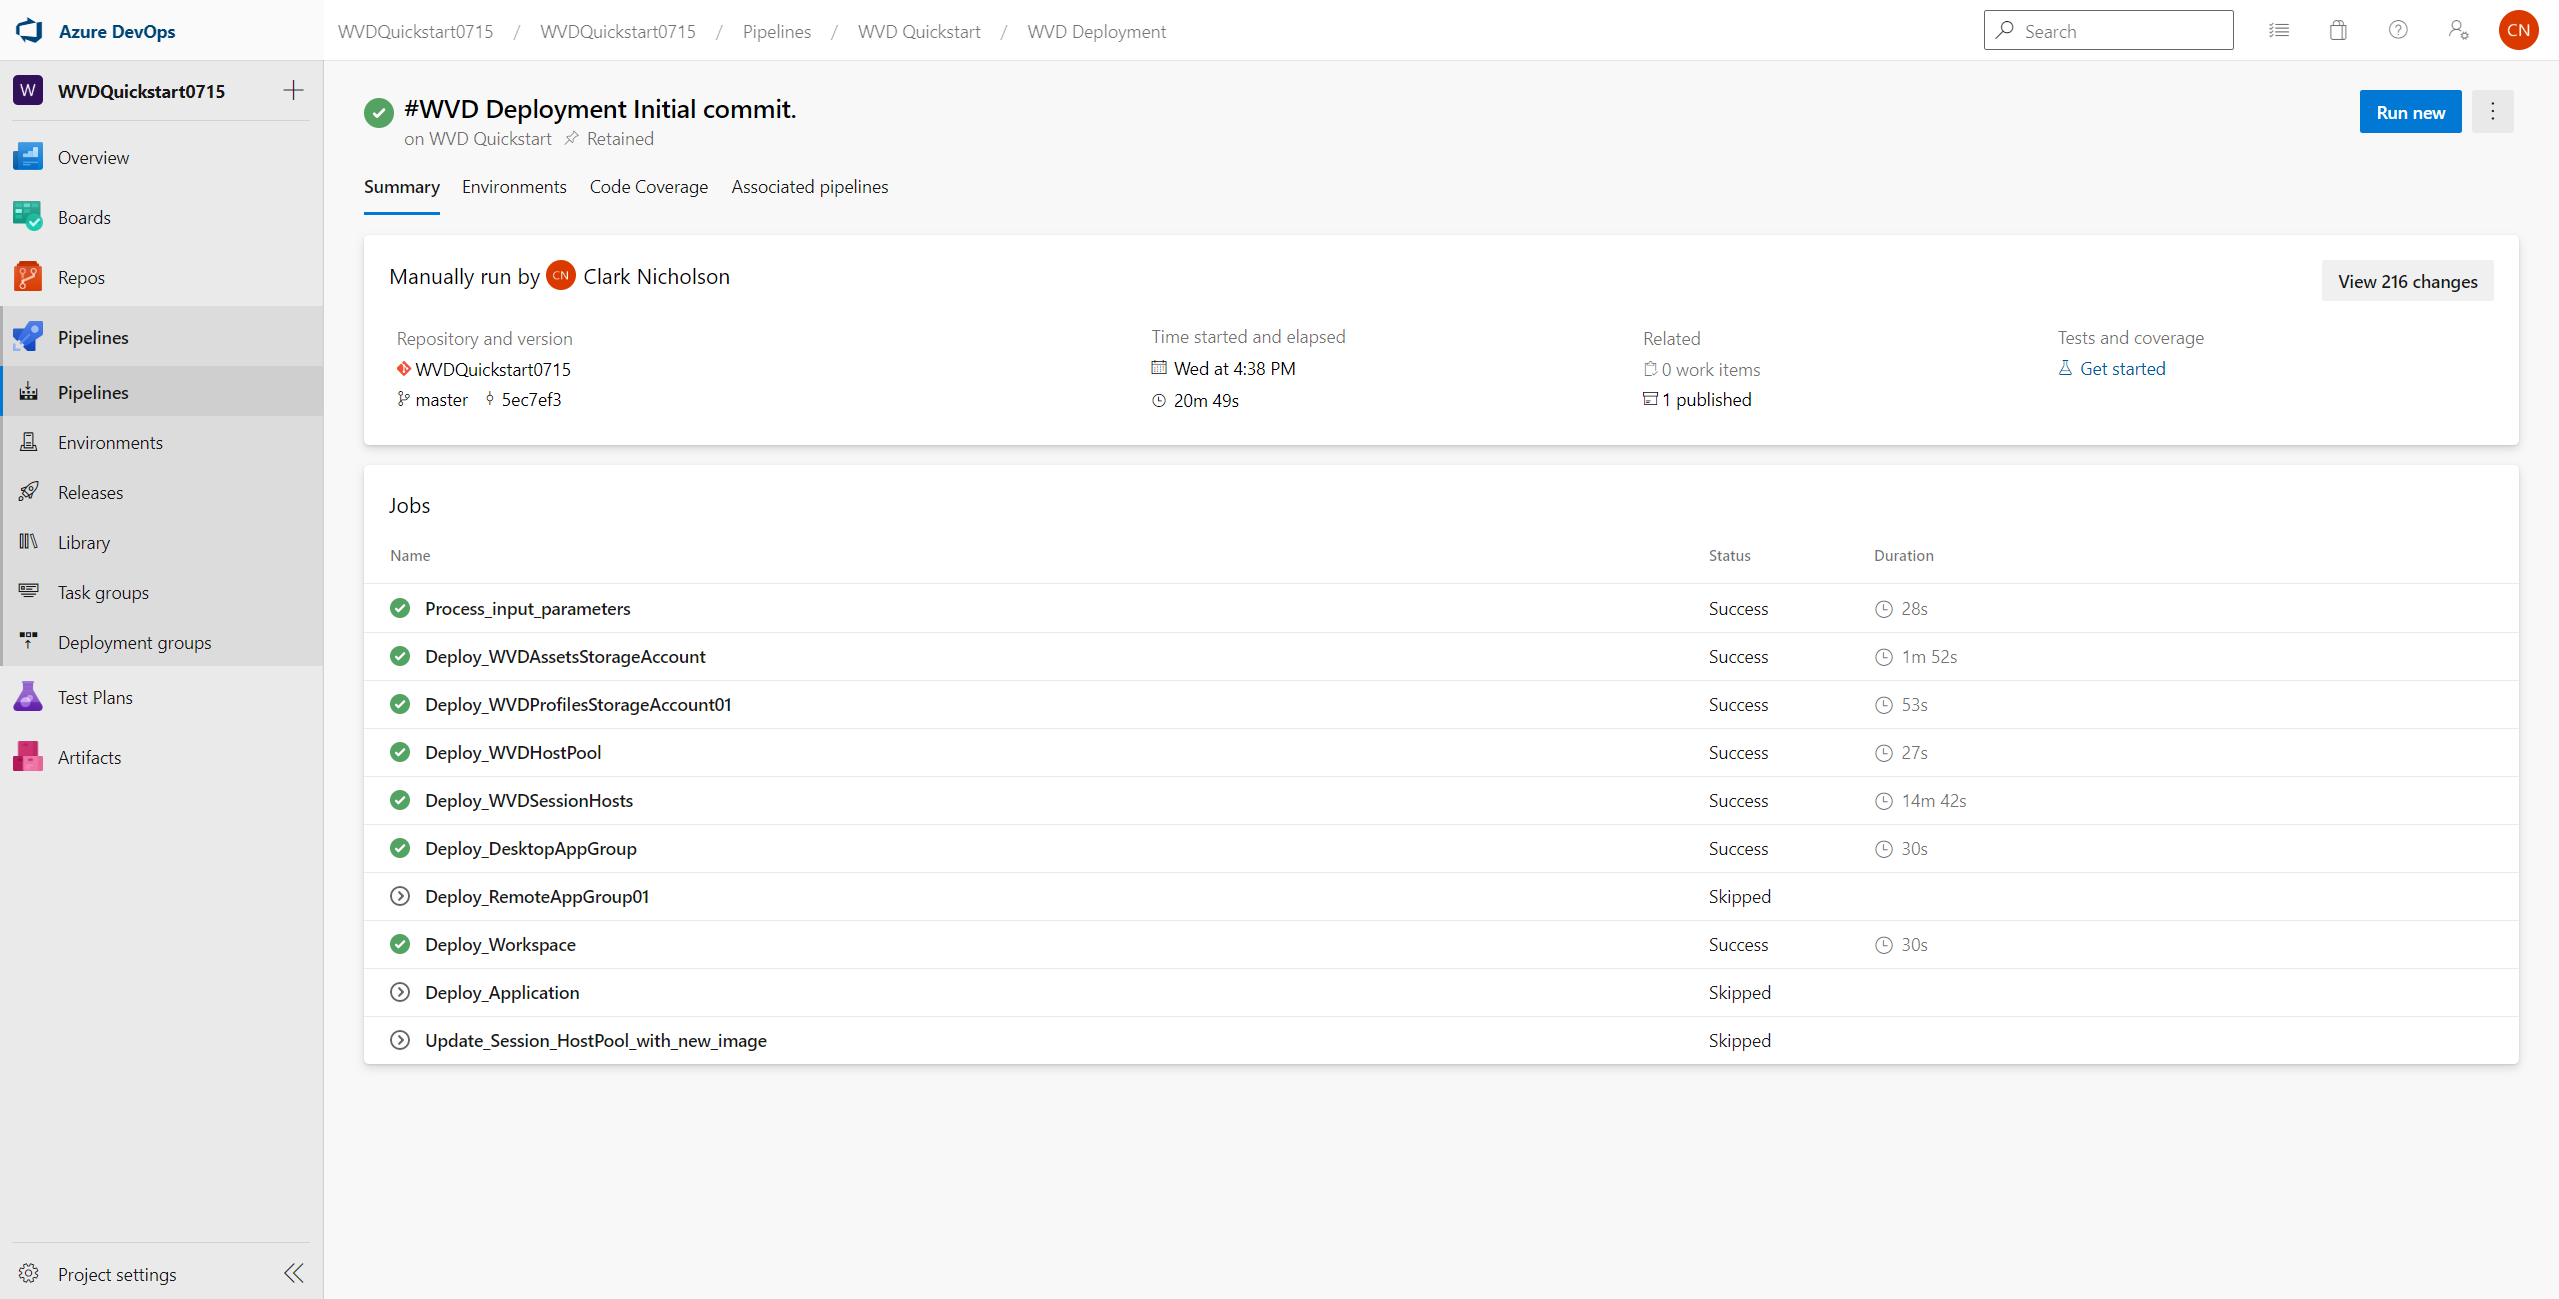Click the Task groups icon

click(29, 591)
